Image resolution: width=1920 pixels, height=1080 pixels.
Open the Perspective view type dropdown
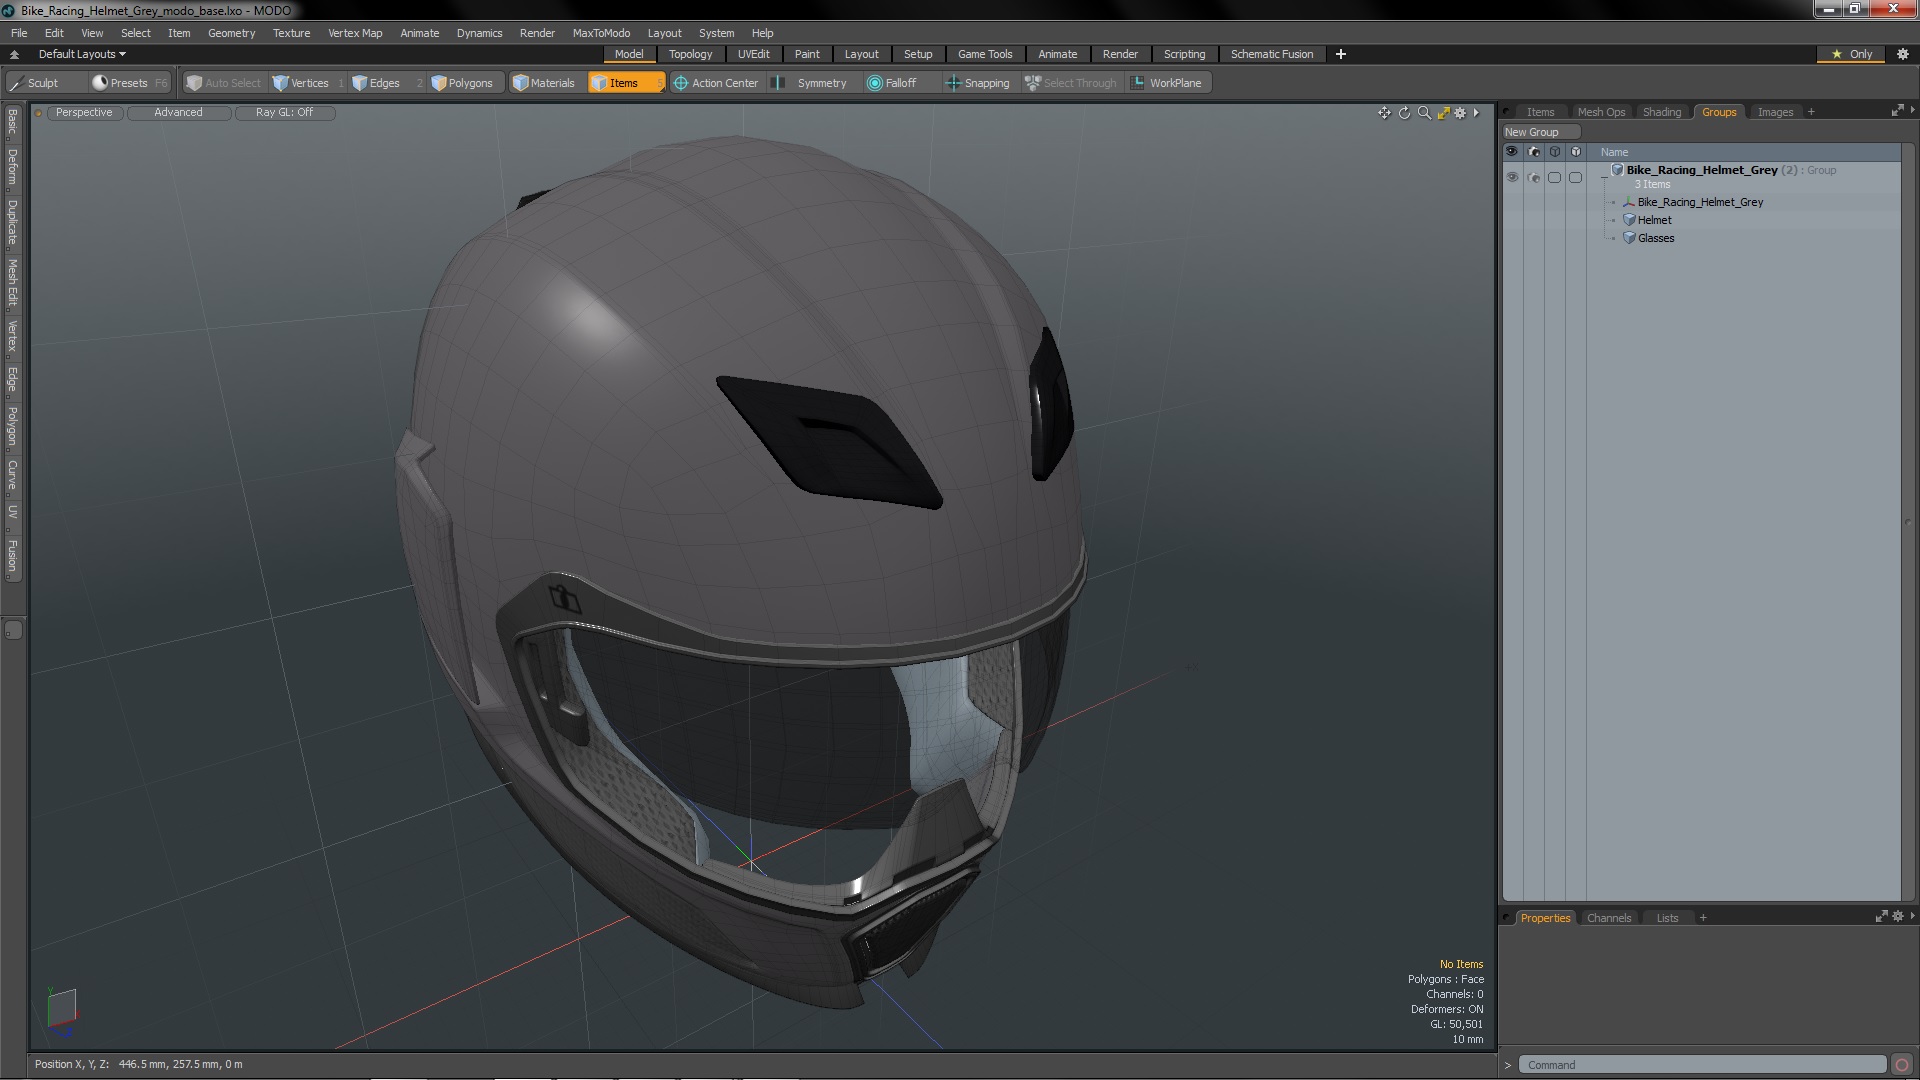click(x=84, y=112)
